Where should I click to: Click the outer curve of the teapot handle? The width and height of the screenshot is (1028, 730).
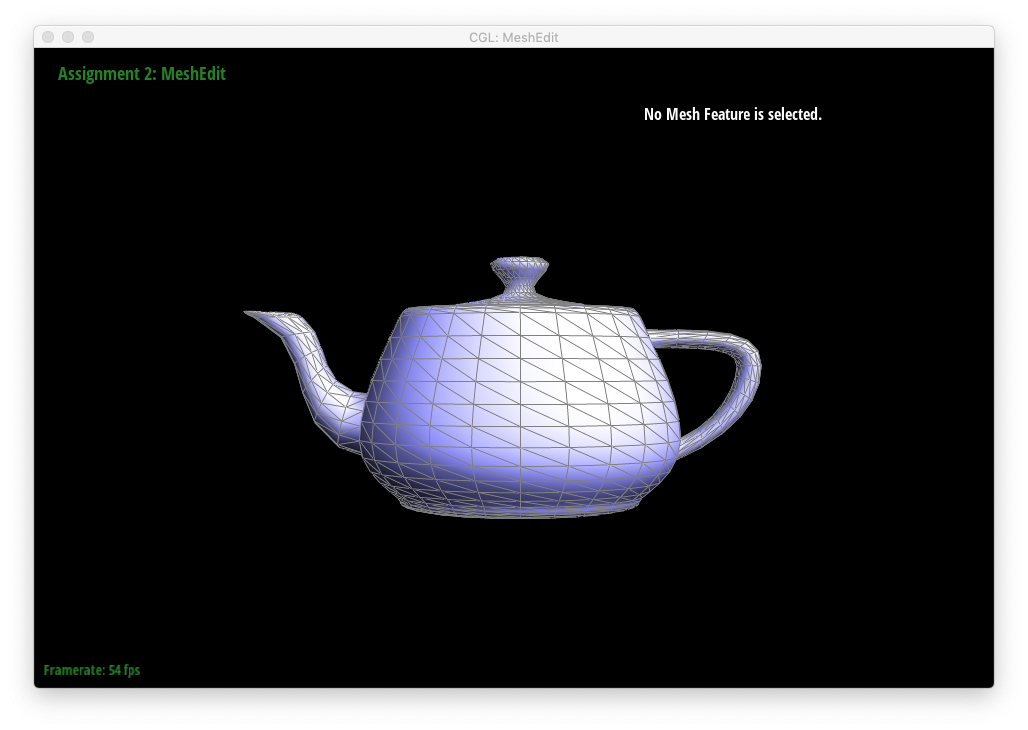pos(753,368)
